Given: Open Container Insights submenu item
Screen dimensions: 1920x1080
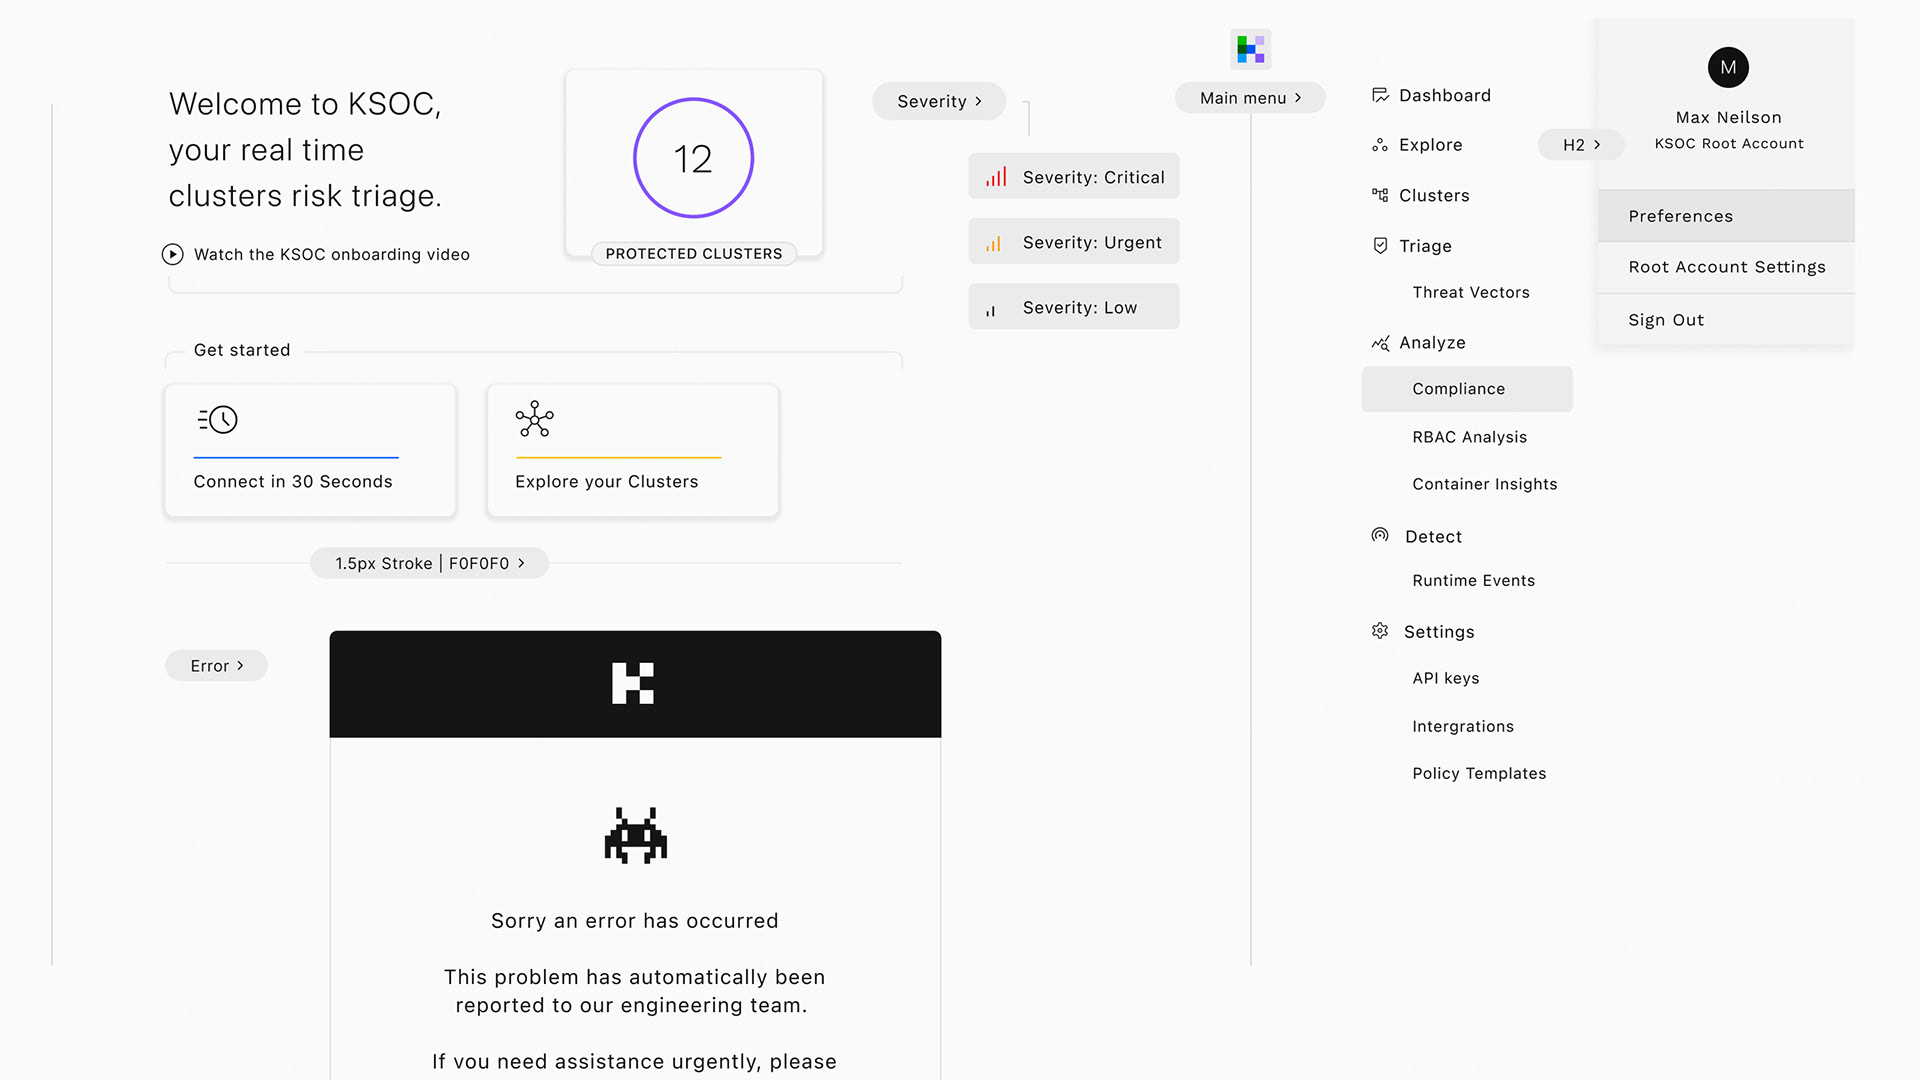Looking at the screenshot, I should pos(1485,484).
